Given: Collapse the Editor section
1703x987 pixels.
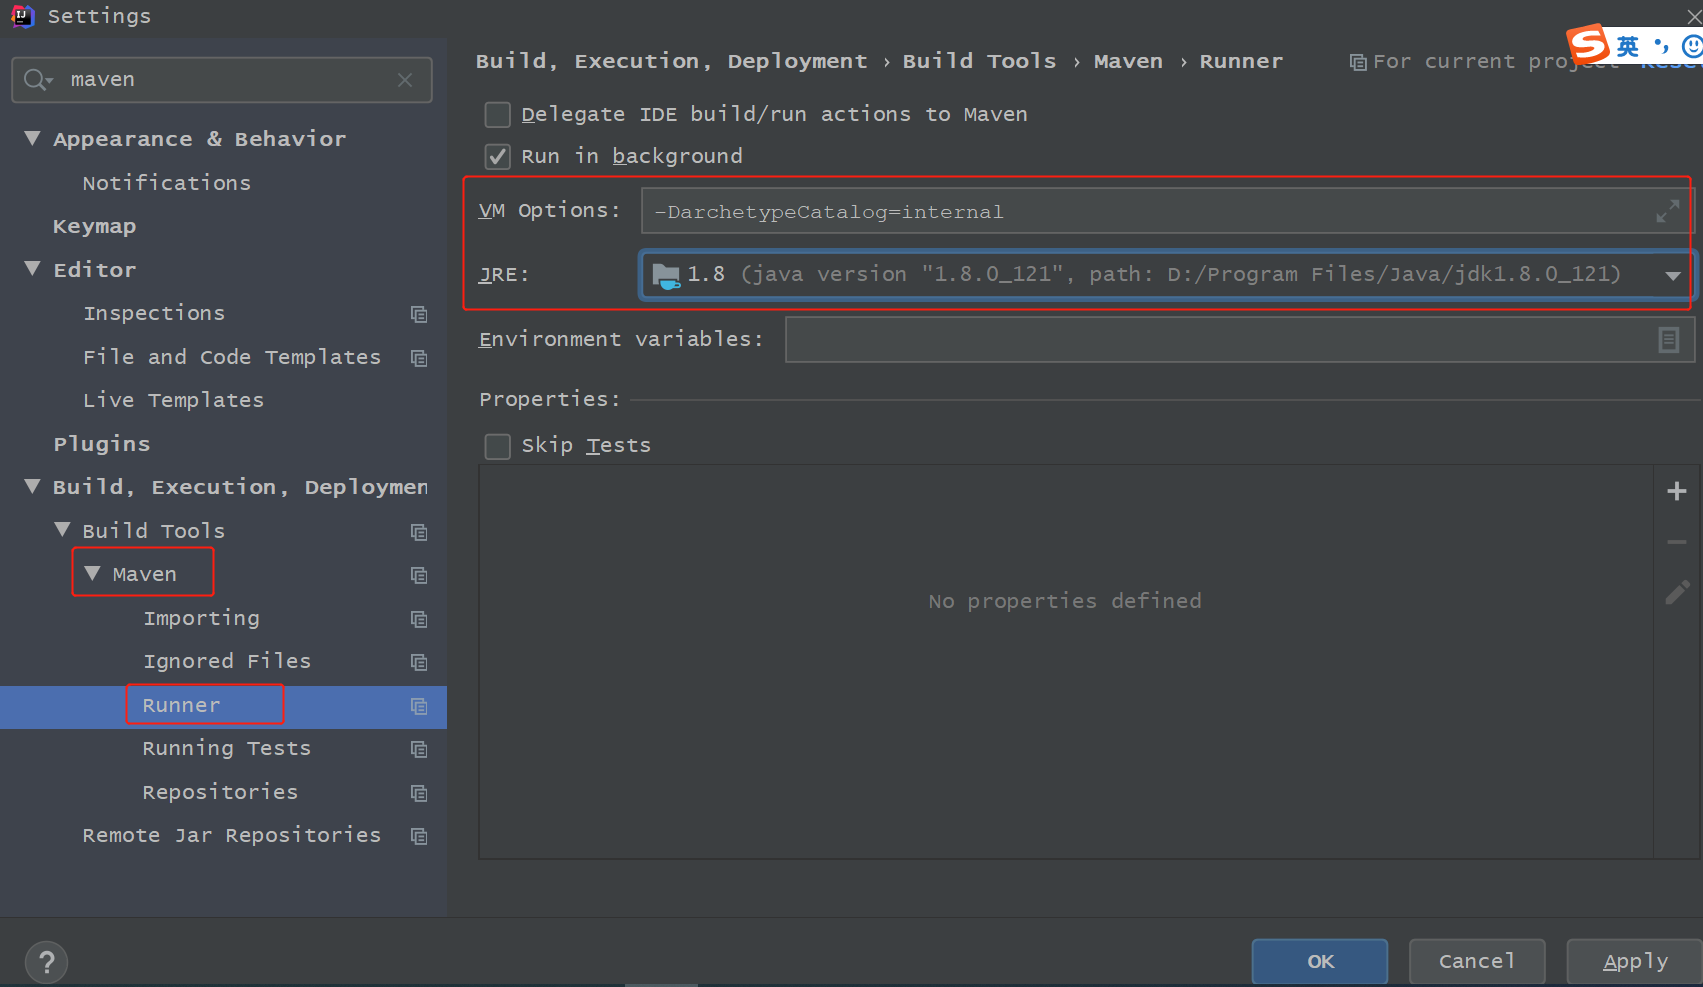Looking at the screenshot, I should (32, 269).
